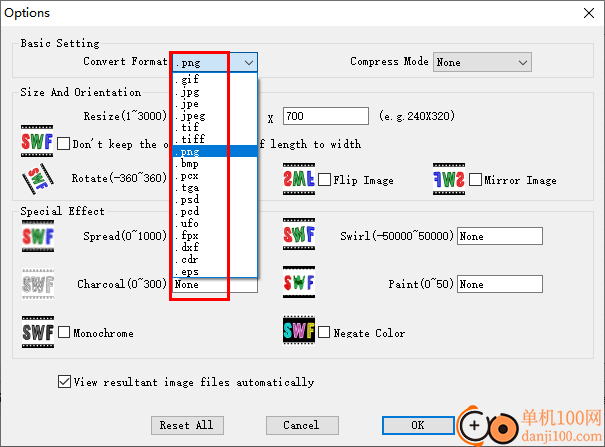Click the Swirl effect SWF icon
This screenshot has height=447, width=605.
pyautogui.click(x=299, y=234)
